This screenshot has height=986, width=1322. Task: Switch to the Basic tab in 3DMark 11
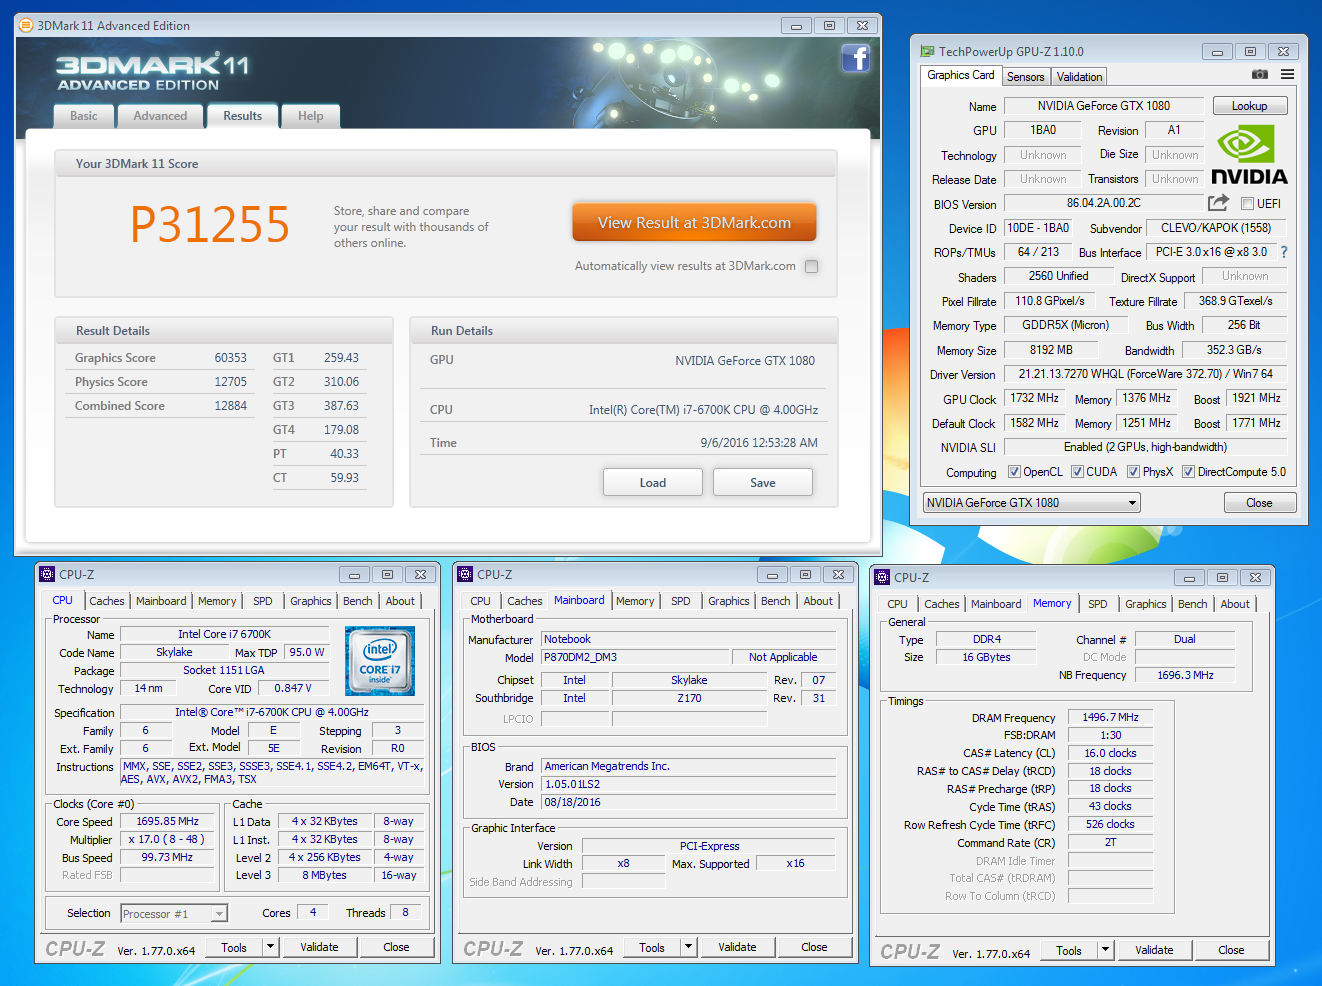pyautogui.click(x=84, y=116)
